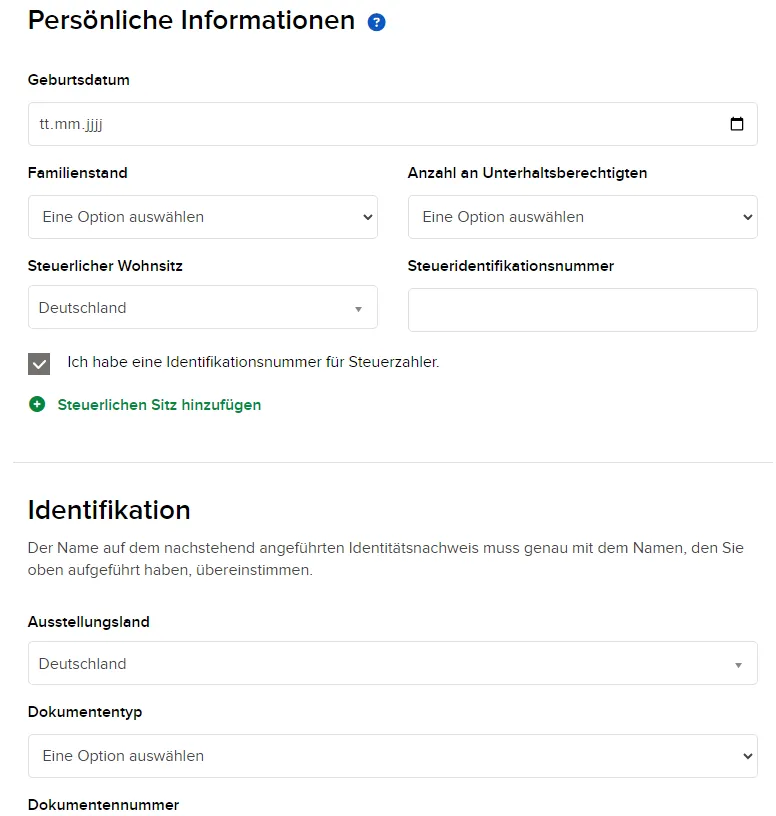Image resolution: width=776 pixels, height=816 pixels.
Task: Click the help icon next to Persönliche Informationen
Action: (377, 21)
